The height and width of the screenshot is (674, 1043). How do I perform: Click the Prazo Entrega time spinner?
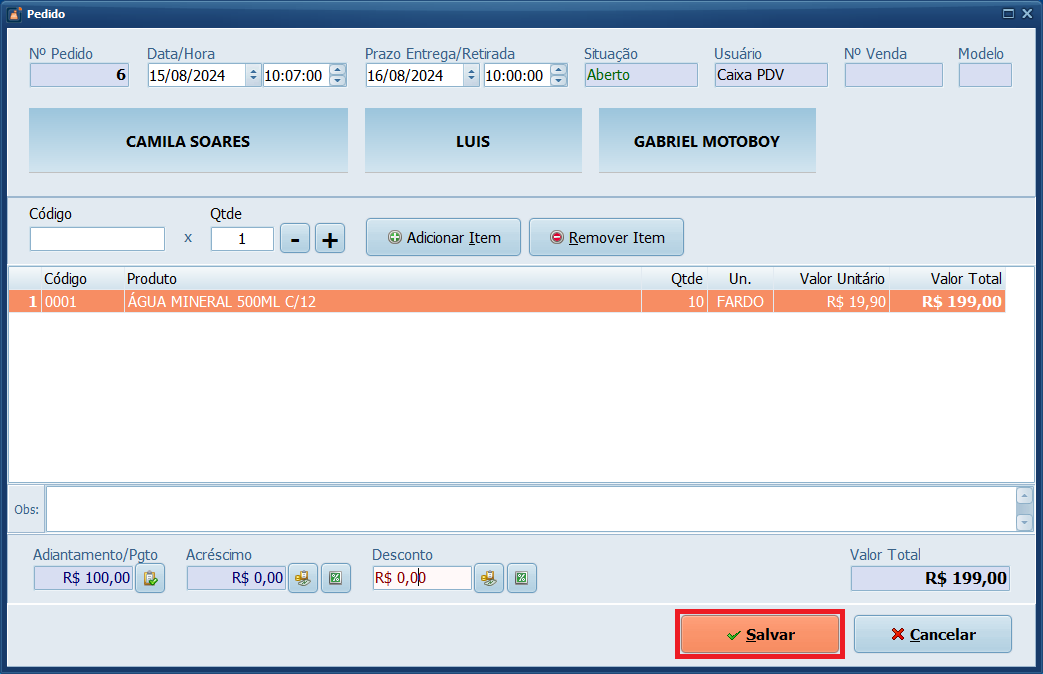[560, 75]
